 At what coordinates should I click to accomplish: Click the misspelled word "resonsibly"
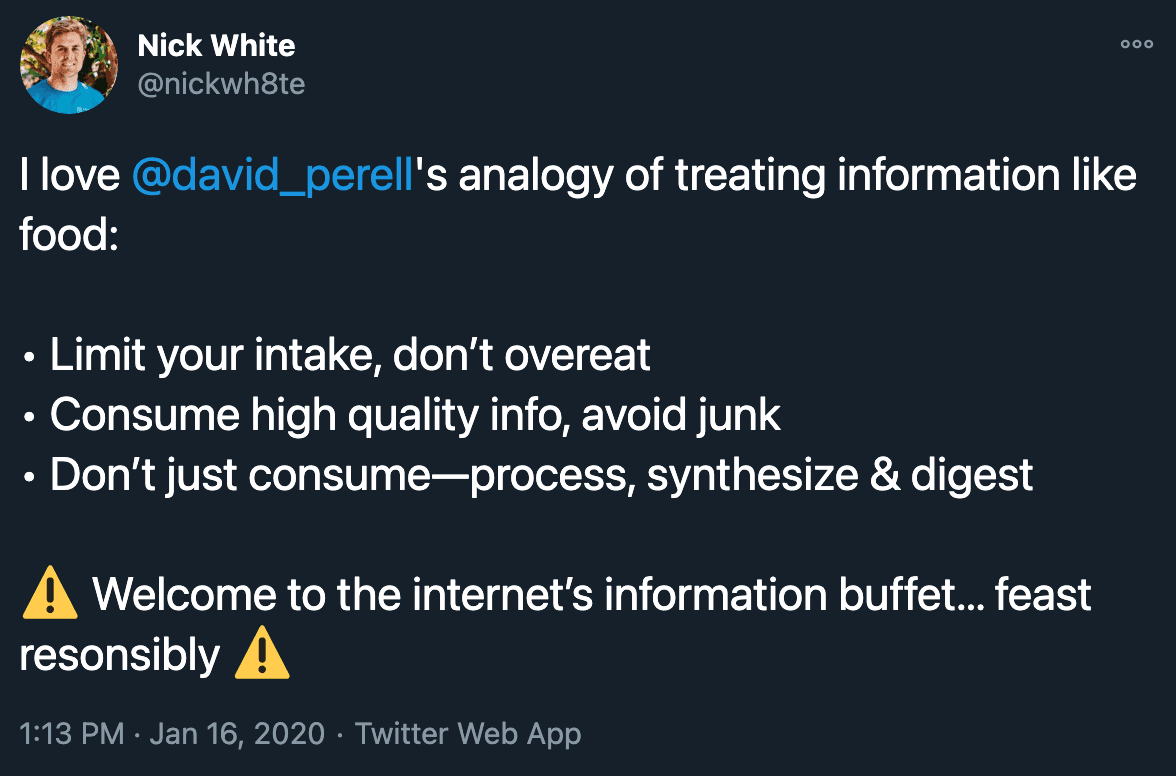(120, 655)
